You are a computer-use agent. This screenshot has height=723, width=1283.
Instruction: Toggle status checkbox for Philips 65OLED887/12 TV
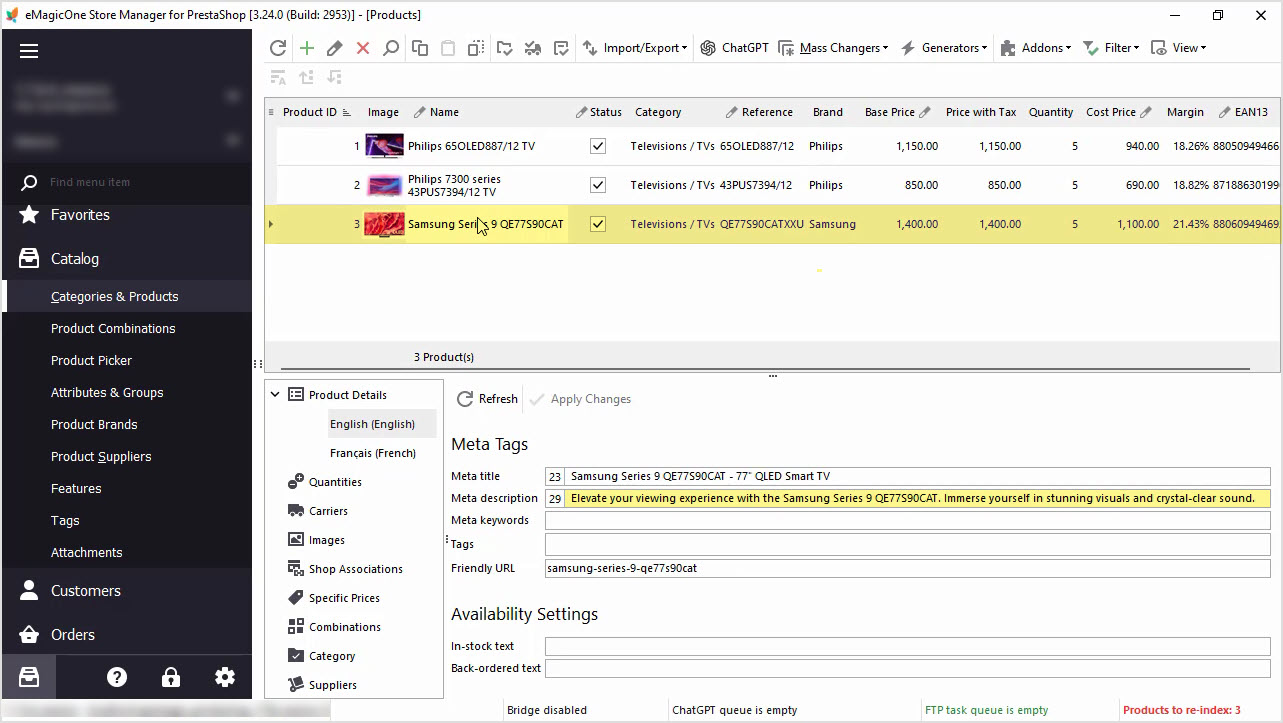(598, 146)
